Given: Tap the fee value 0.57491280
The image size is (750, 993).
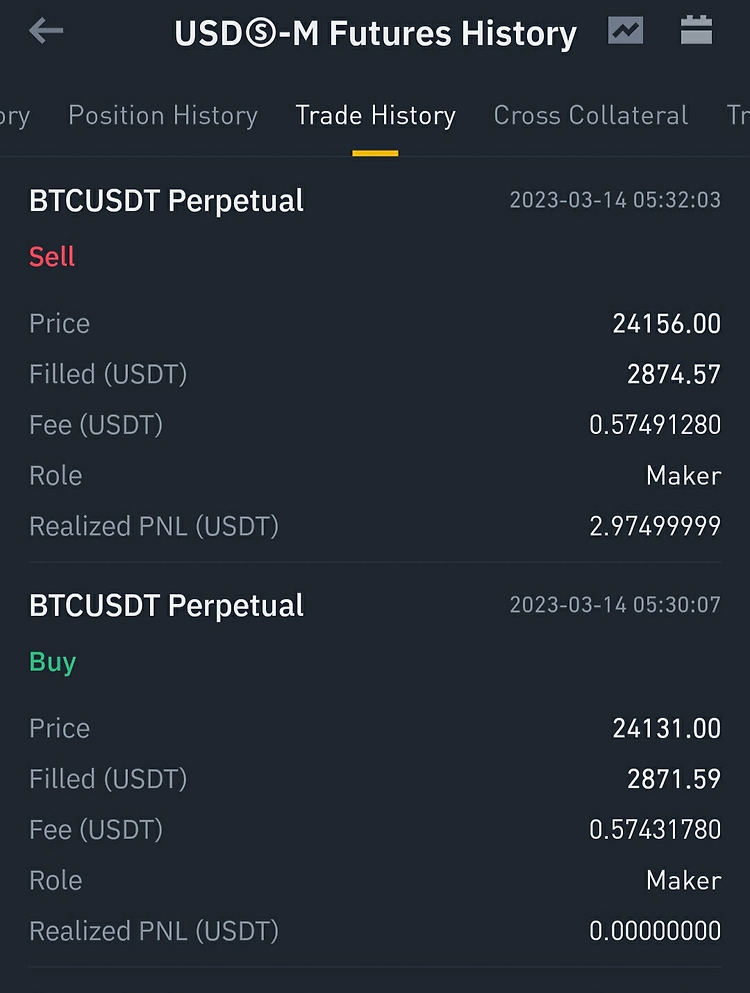Looking at the screenshot, I should click(655, 424).
